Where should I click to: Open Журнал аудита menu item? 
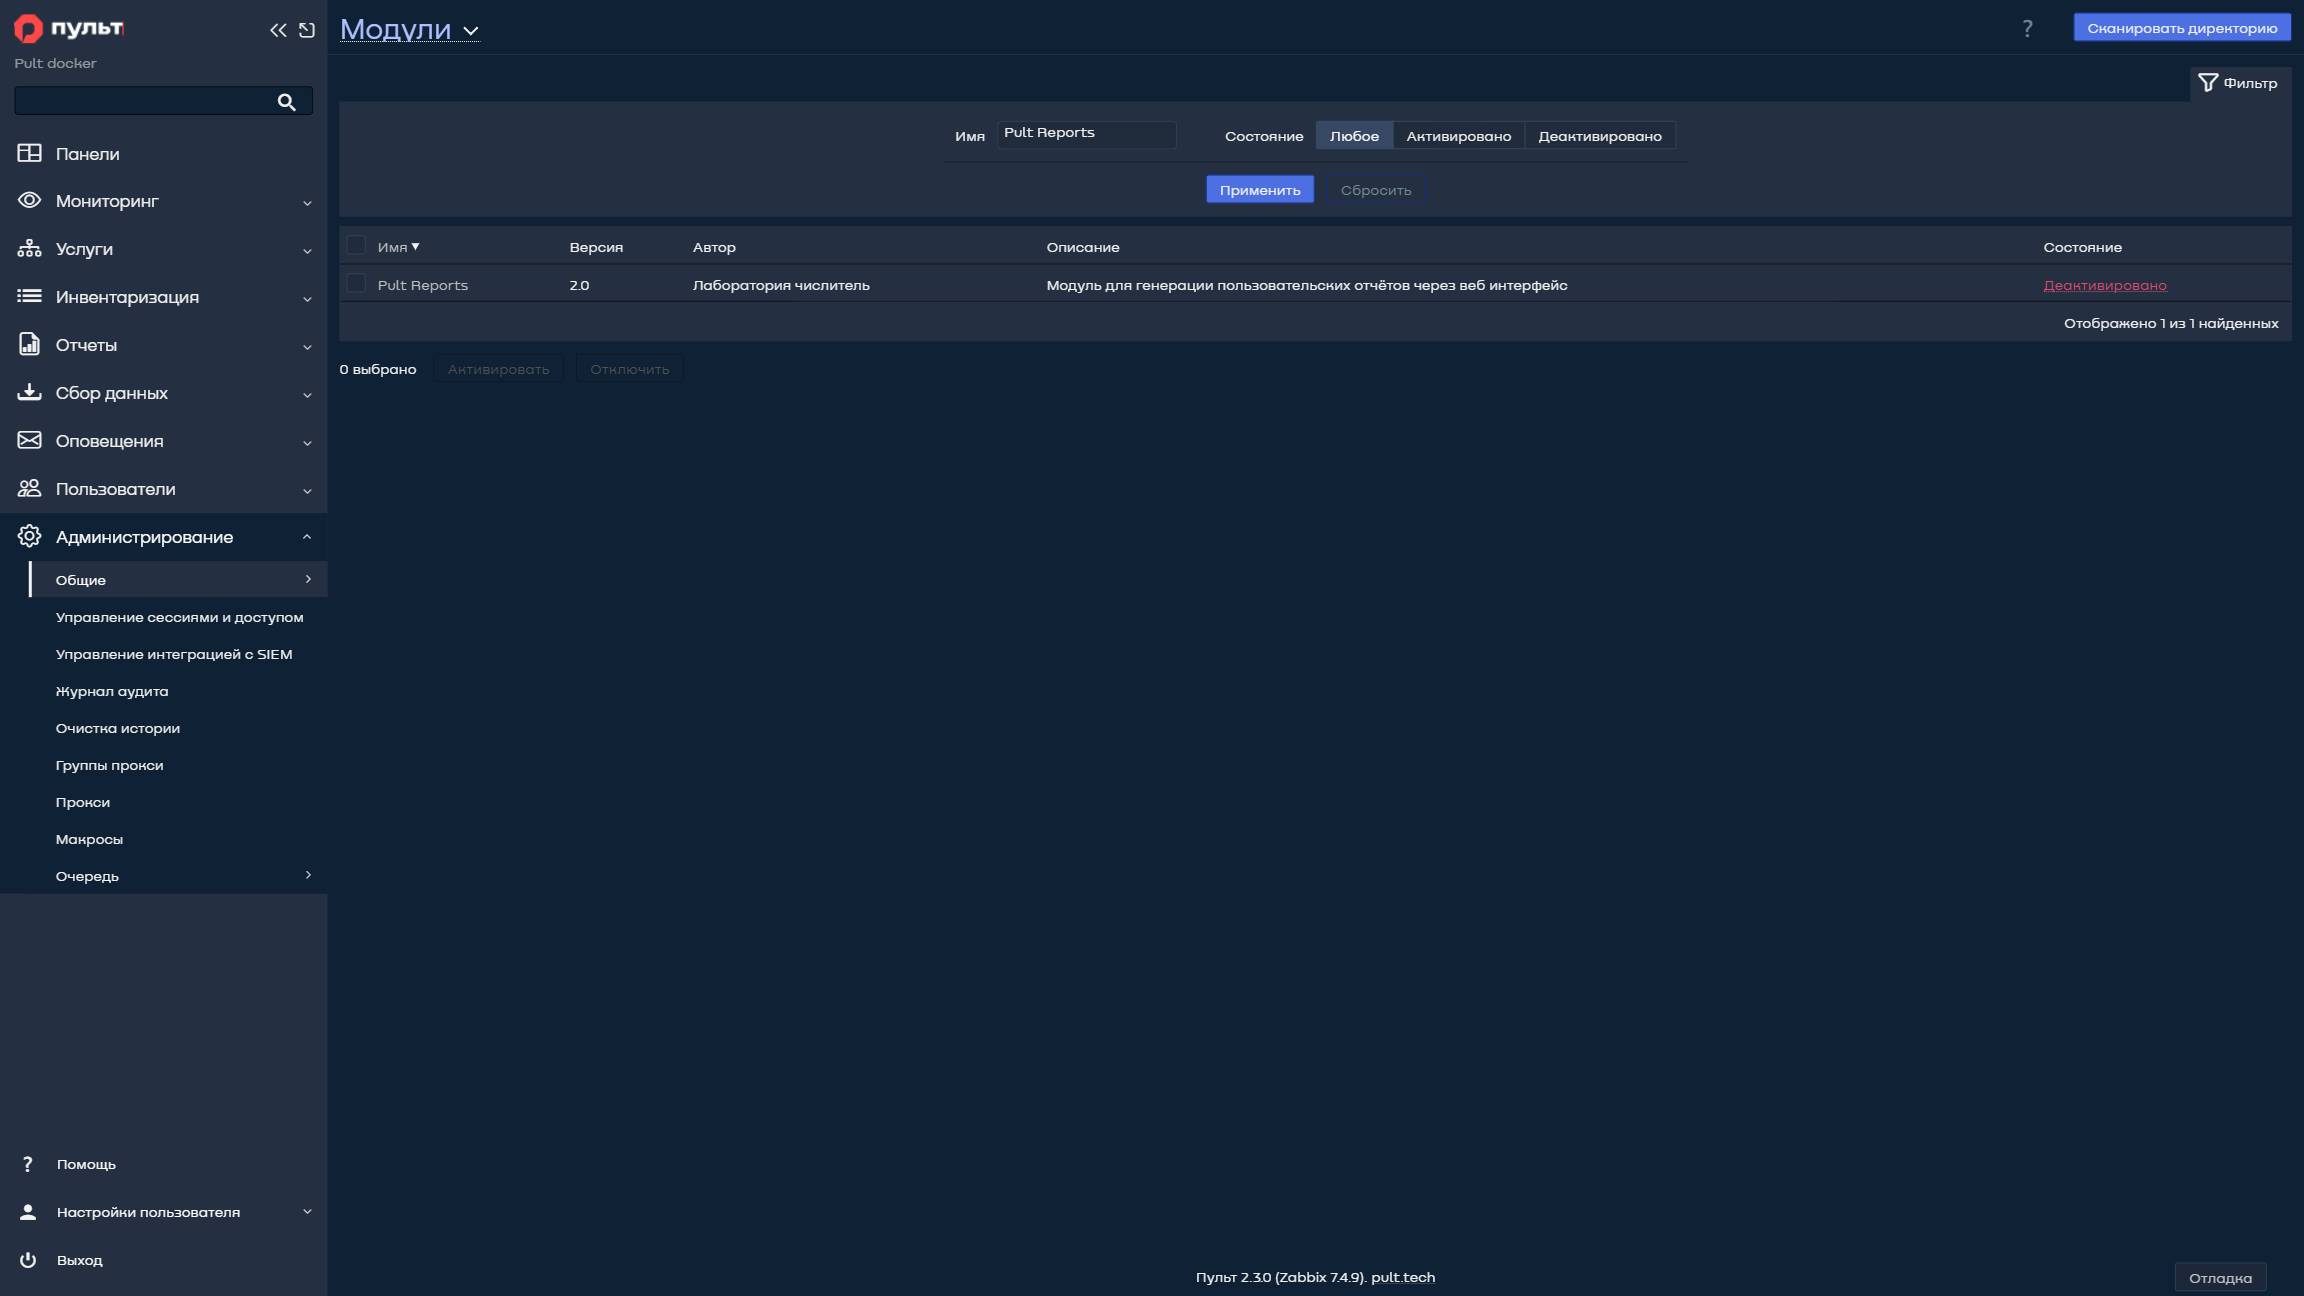[112, 691]
